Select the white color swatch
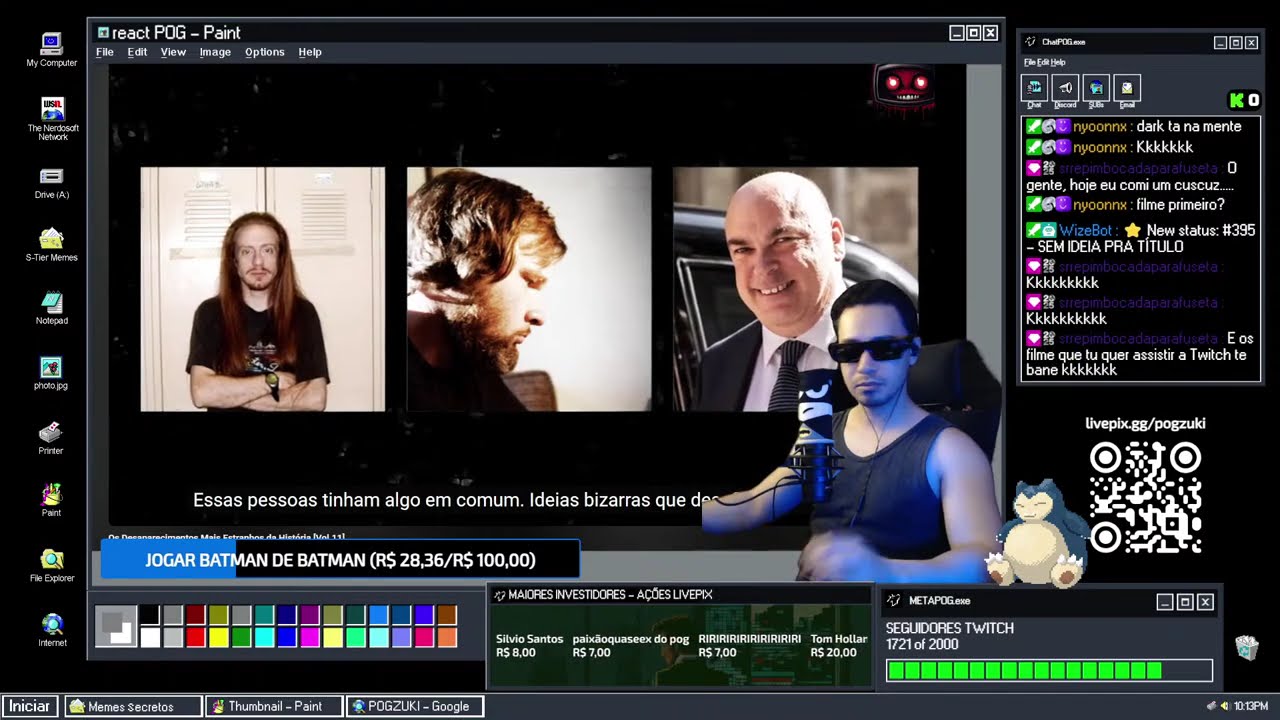This screenshot has width=1280, height=720. point(150,637)
